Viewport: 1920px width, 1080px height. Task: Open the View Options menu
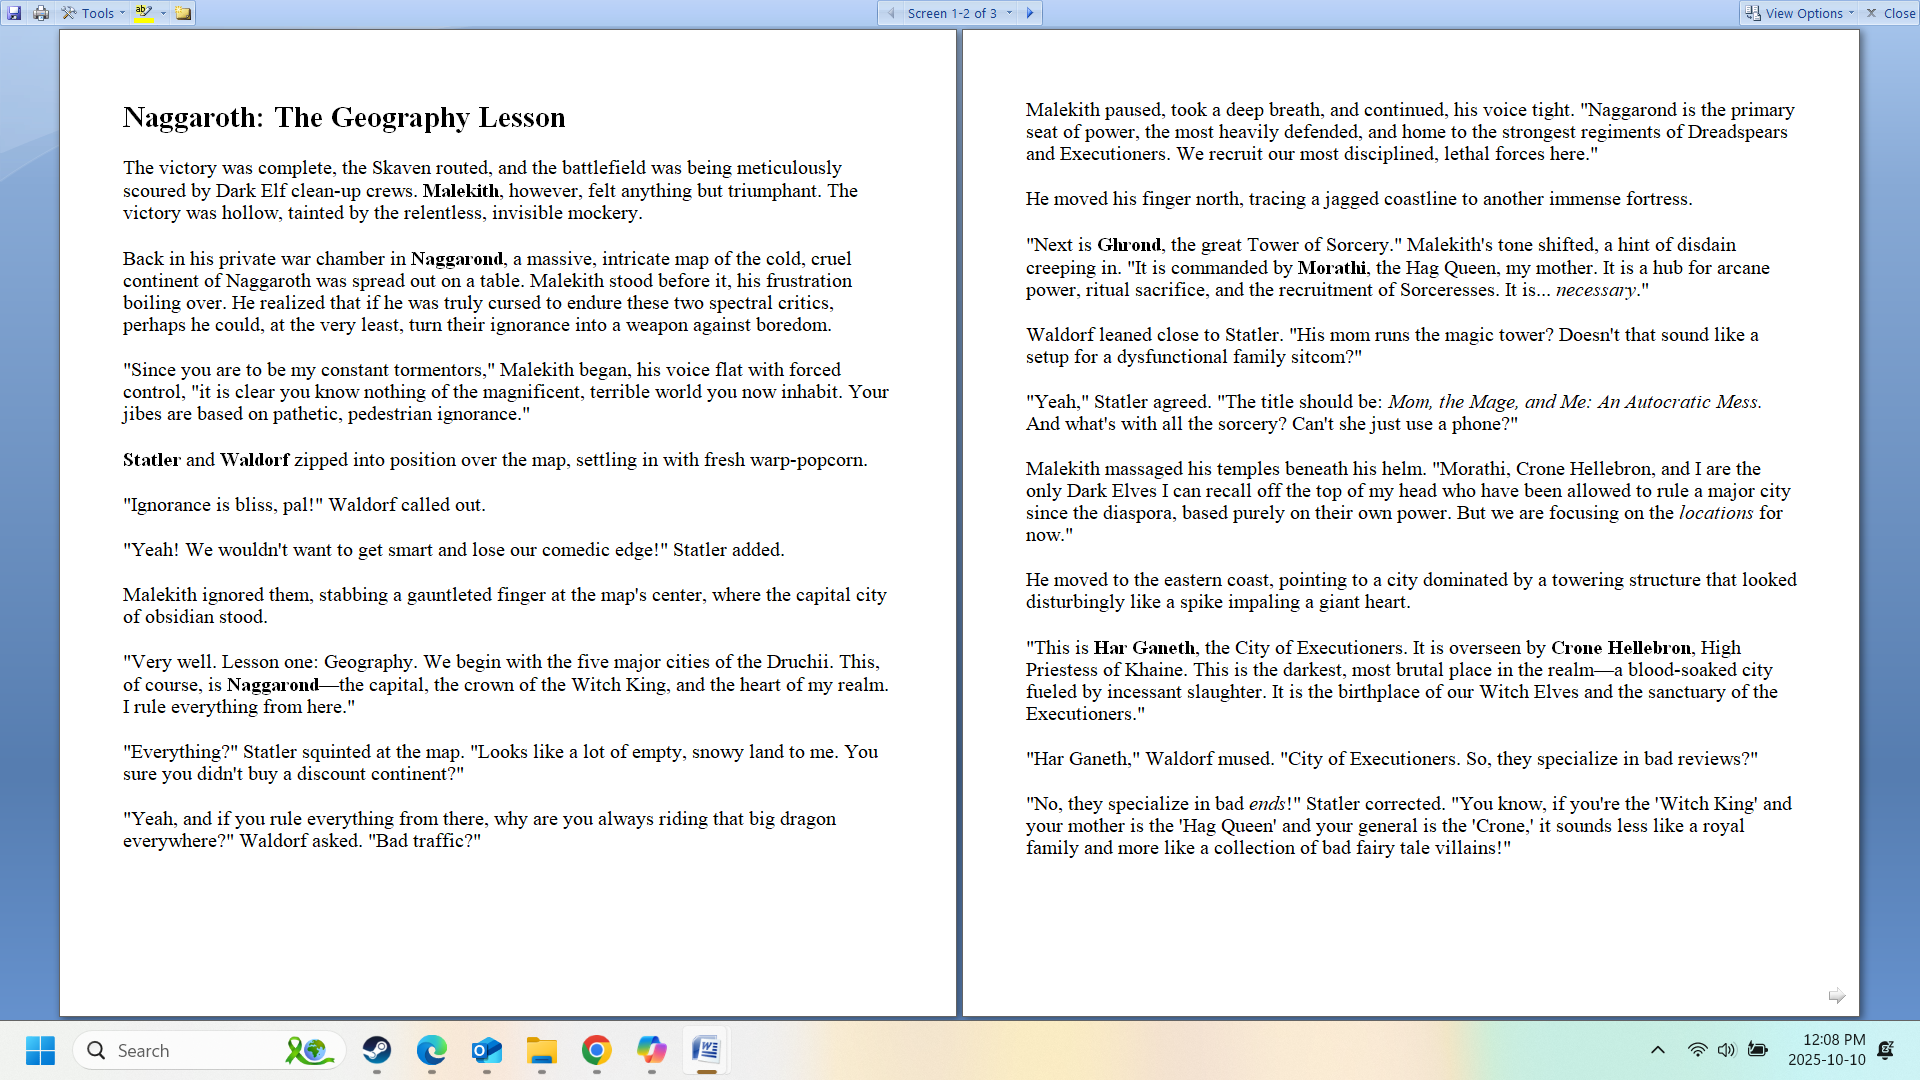(x=1798, y=13)
